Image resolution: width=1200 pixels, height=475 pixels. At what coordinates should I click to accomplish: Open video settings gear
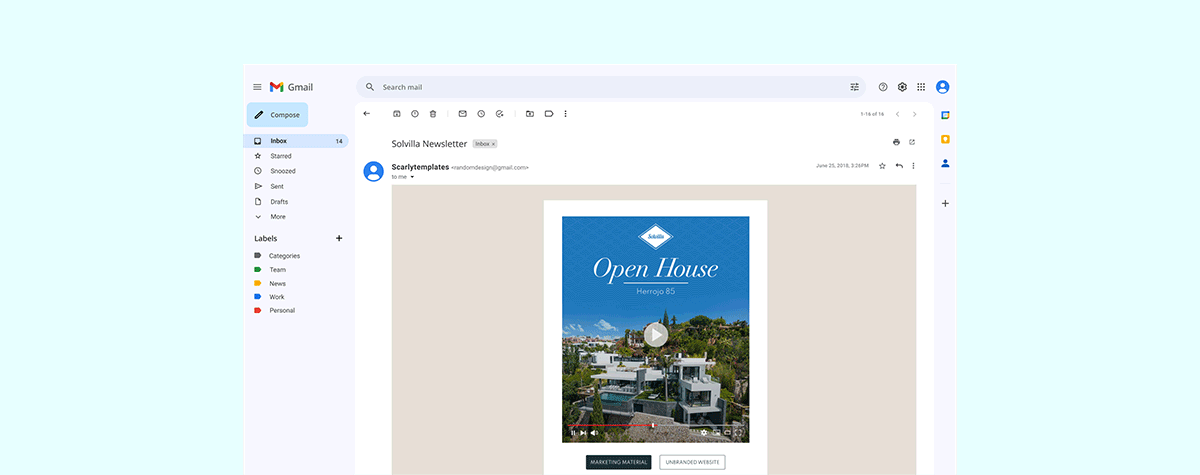[705, 433]
